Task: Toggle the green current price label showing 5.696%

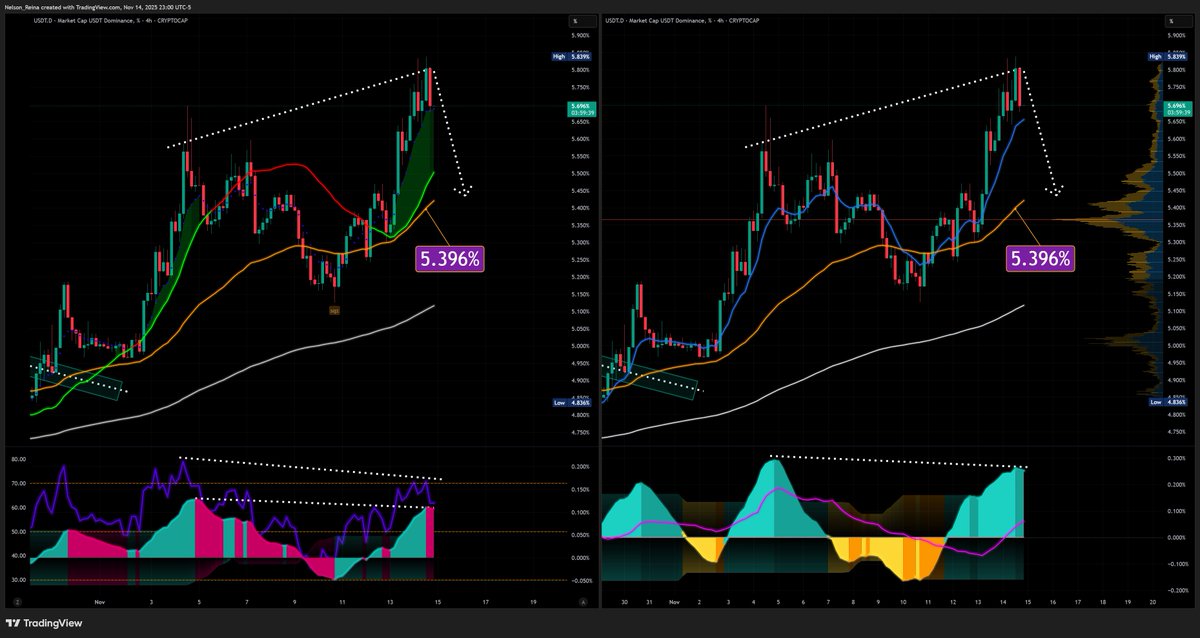Action: [x=582, y=104]
